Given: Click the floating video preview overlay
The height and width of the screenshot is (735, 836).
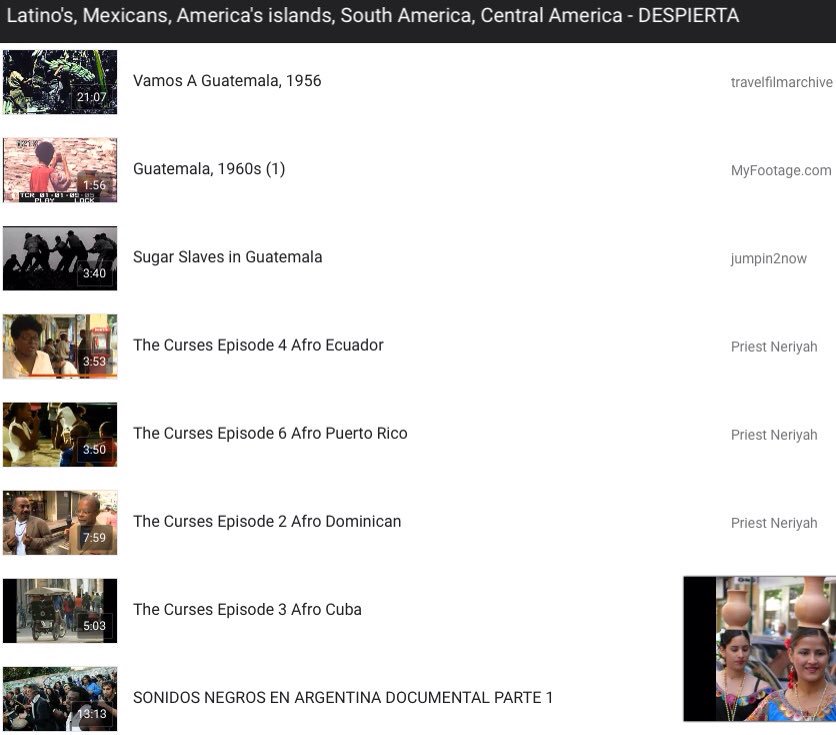Looking at the screenshot, I should [758, 648].
